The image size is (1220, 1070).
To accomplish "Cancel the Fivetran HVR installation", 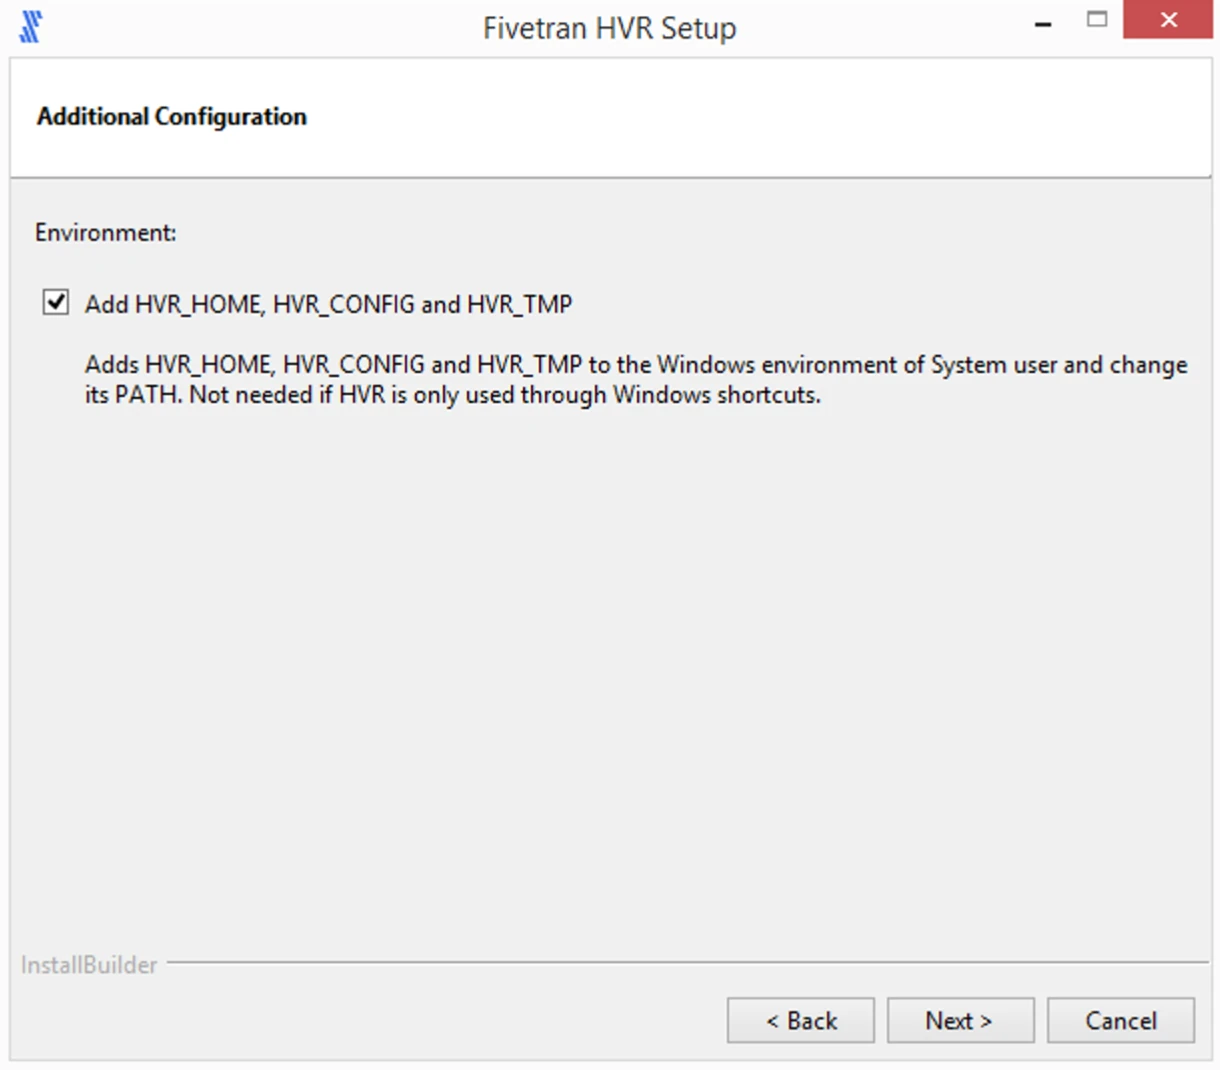I will (x=1120, y=1020).
